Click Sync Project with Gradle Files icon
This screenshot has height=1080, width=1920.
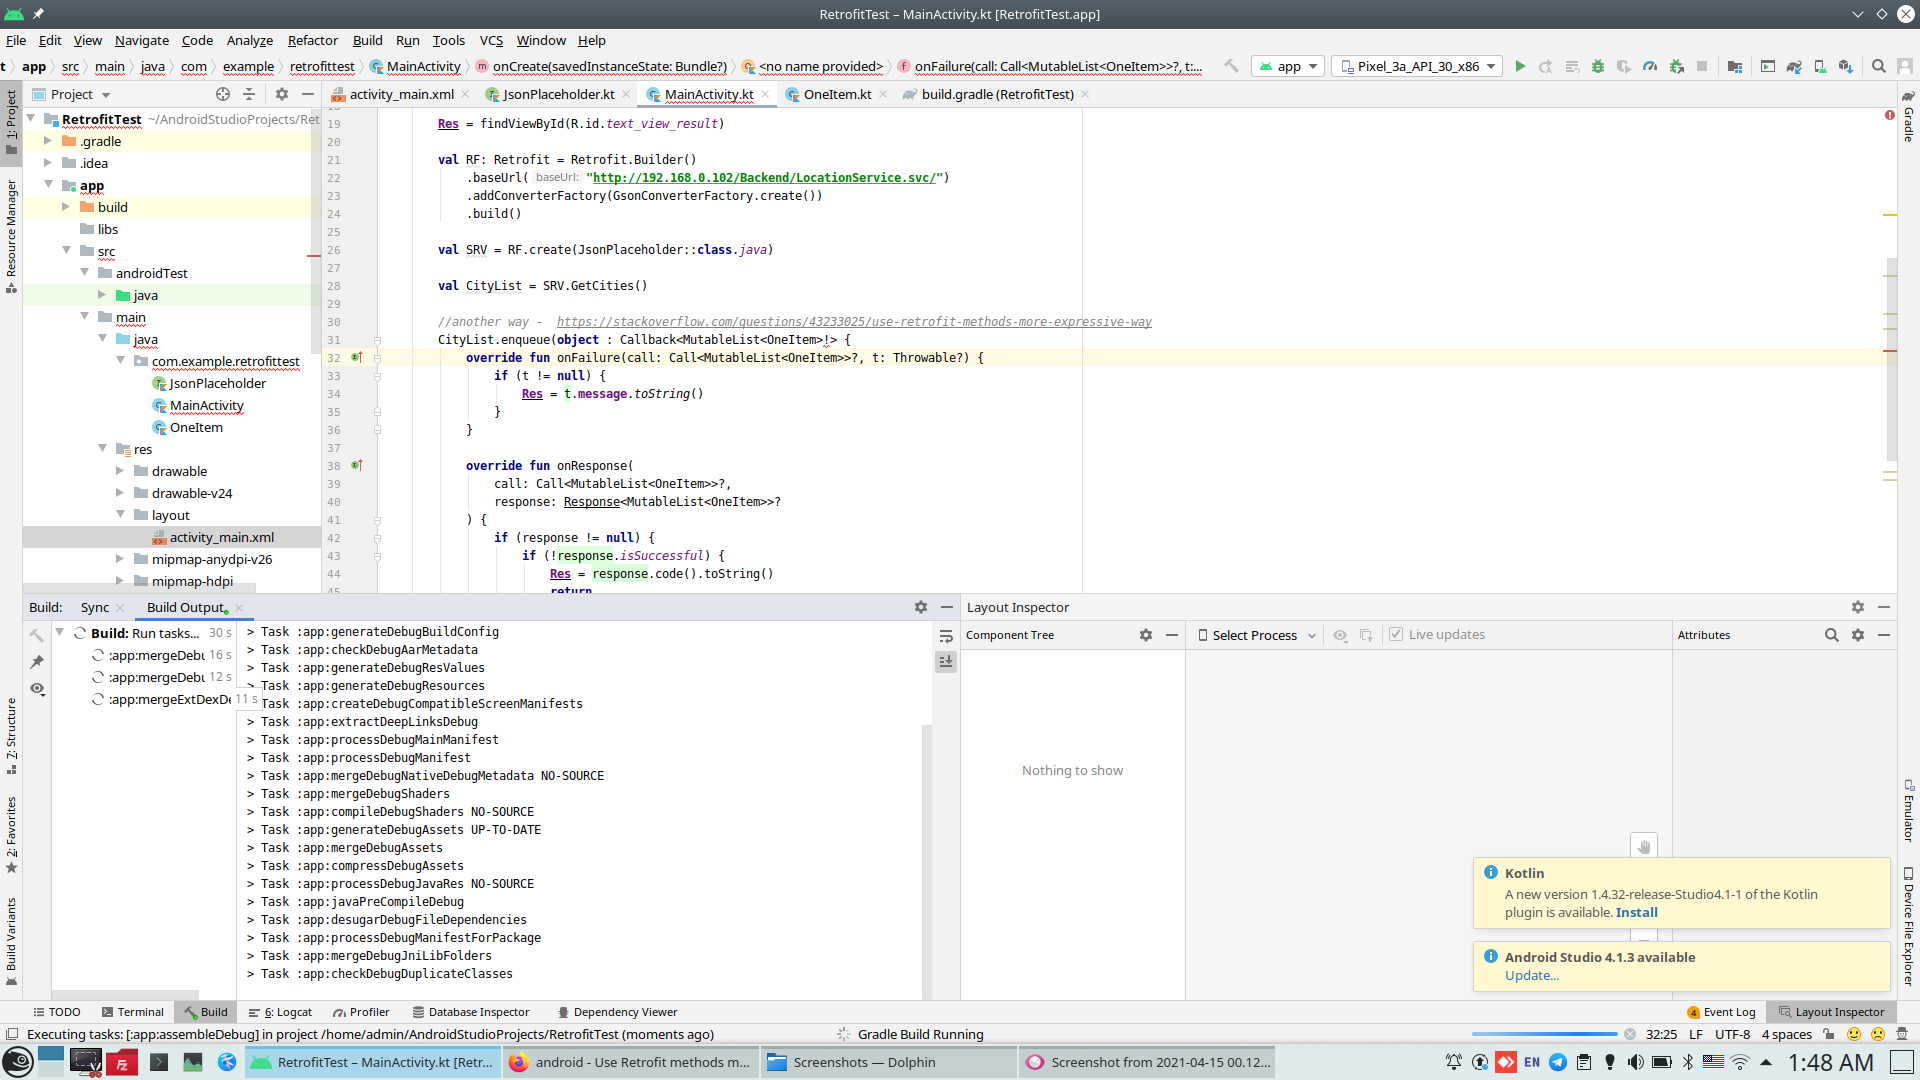(1794, 67)
